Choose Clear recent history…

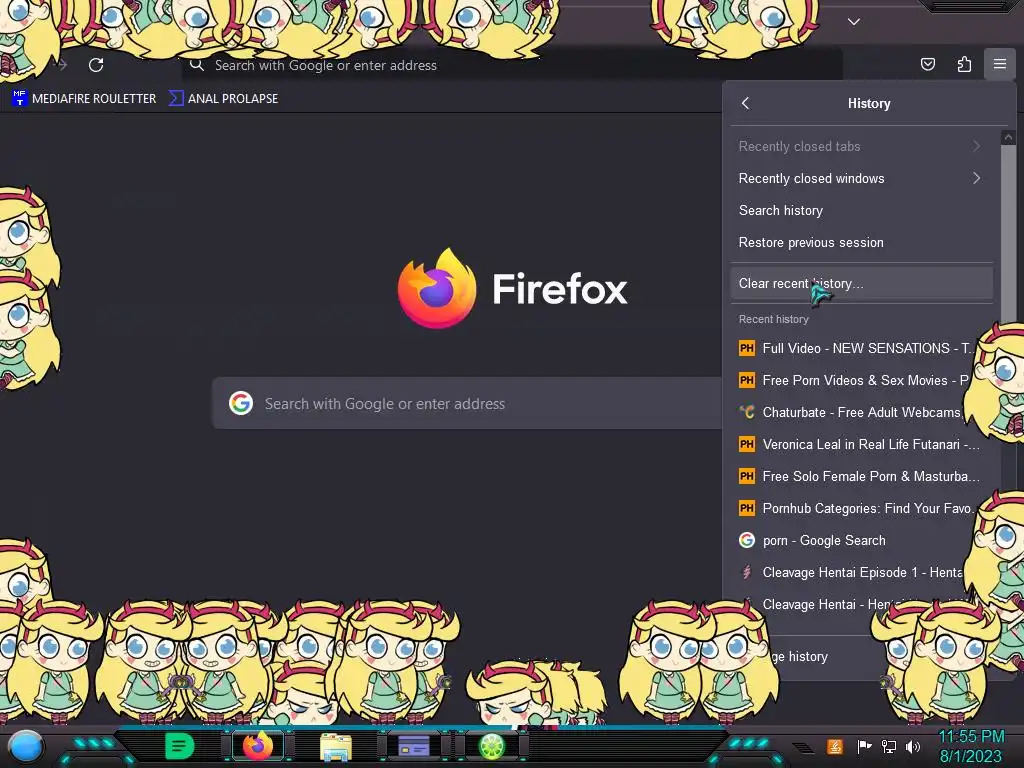tap(861, 283)
